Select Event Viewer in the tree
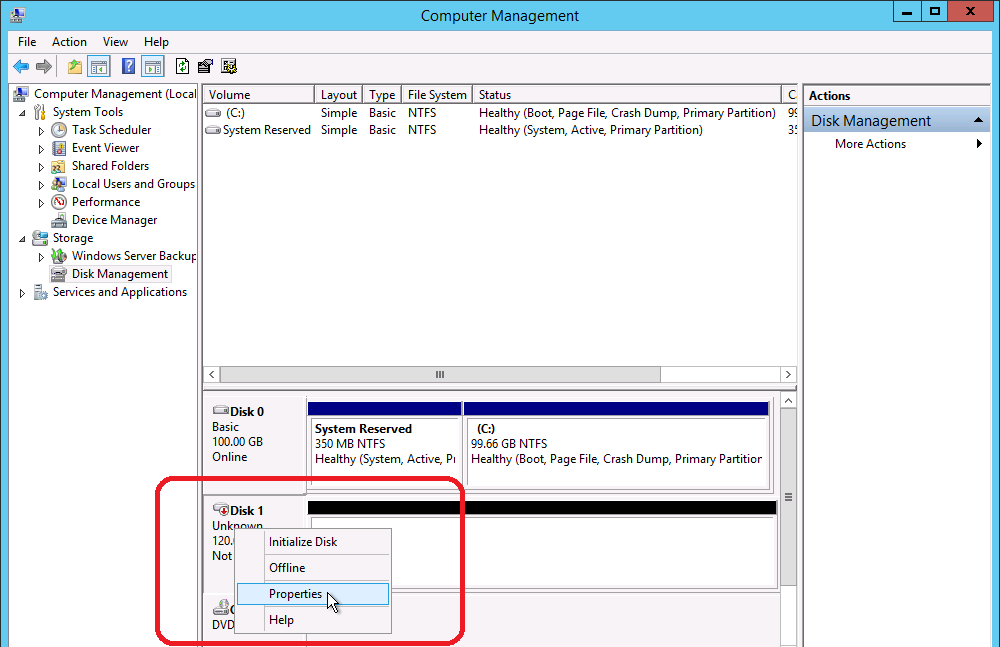The image size is (1000, 647). (105, 148)
